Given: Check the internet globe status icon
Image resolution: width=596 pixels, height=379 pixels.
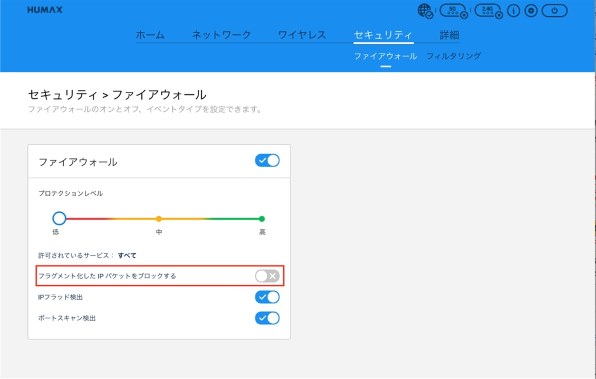Looking at the screenshot, I should pyautogui.click(x=425, y=11).
